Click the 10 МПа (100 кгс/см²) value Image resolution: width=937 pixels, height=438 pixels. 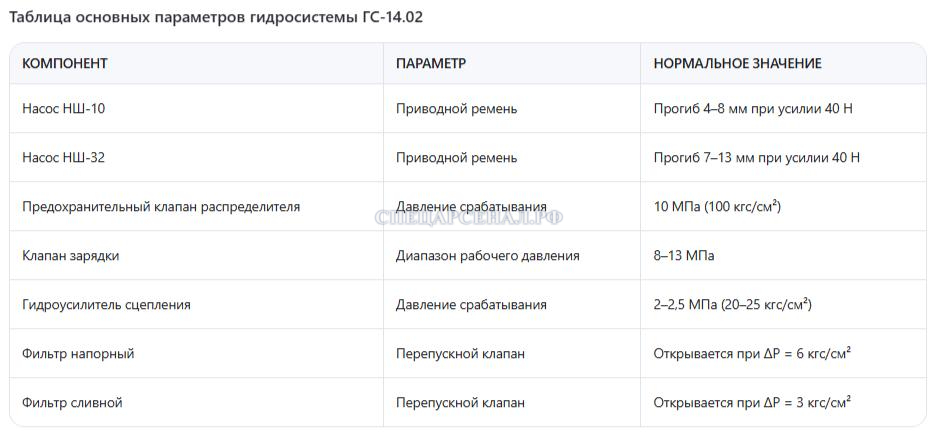click(x=718, y=207)
